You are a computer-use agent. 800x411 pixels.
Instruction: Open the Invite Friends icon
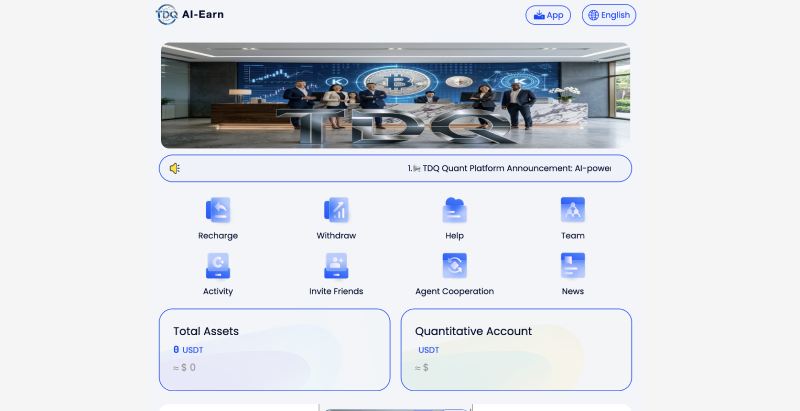pyautogui.click(x=336, y=266)
